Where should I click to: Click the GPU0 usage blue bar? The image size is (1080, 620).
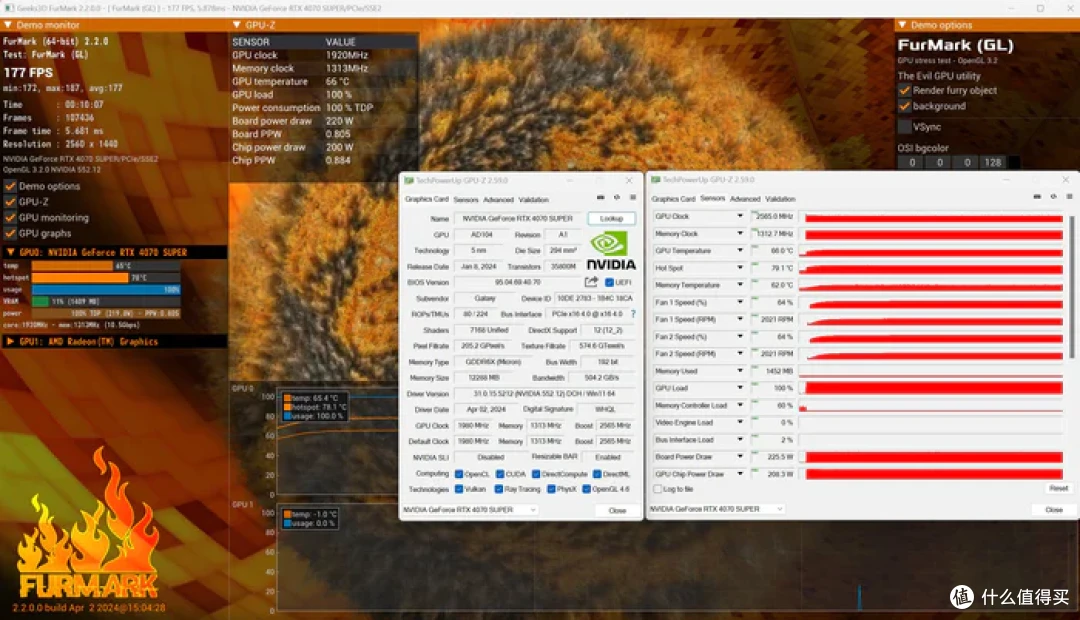[x=106, y=289]
